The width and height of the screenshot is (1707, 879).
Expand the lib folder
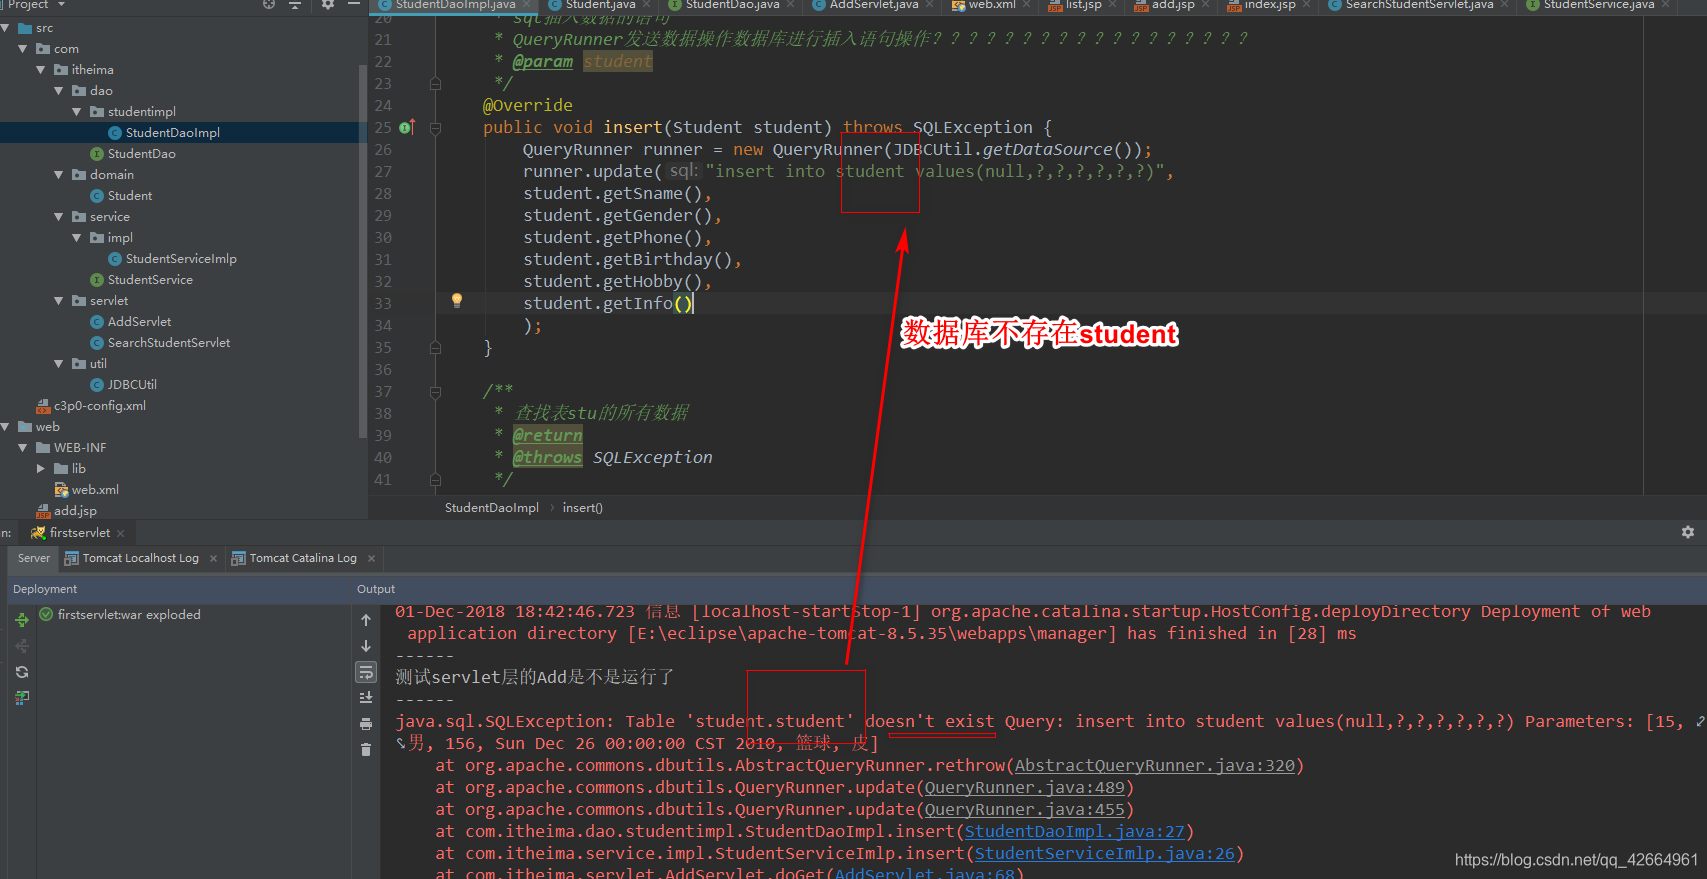coord(41,469)
